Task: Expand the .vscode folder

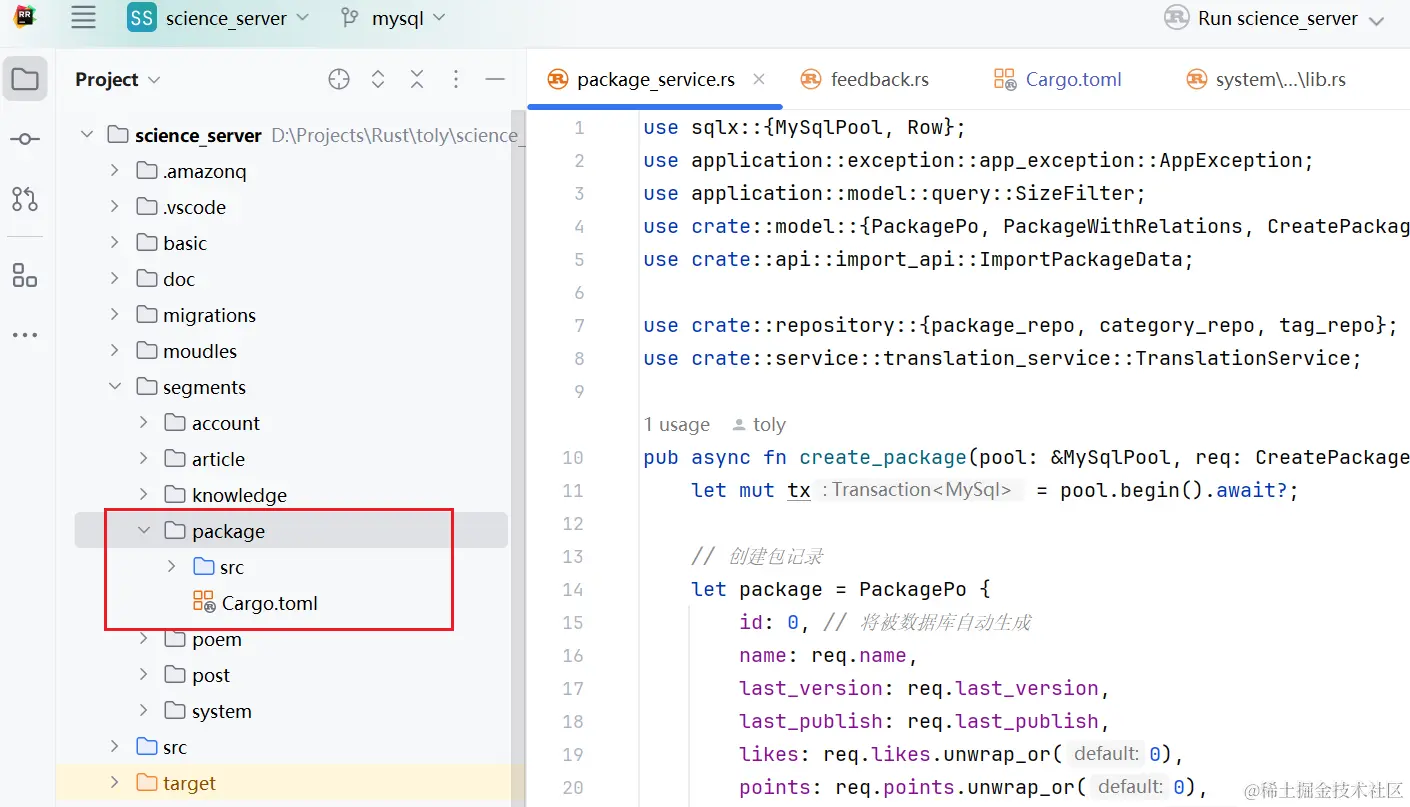Action: tap(115, 207)
